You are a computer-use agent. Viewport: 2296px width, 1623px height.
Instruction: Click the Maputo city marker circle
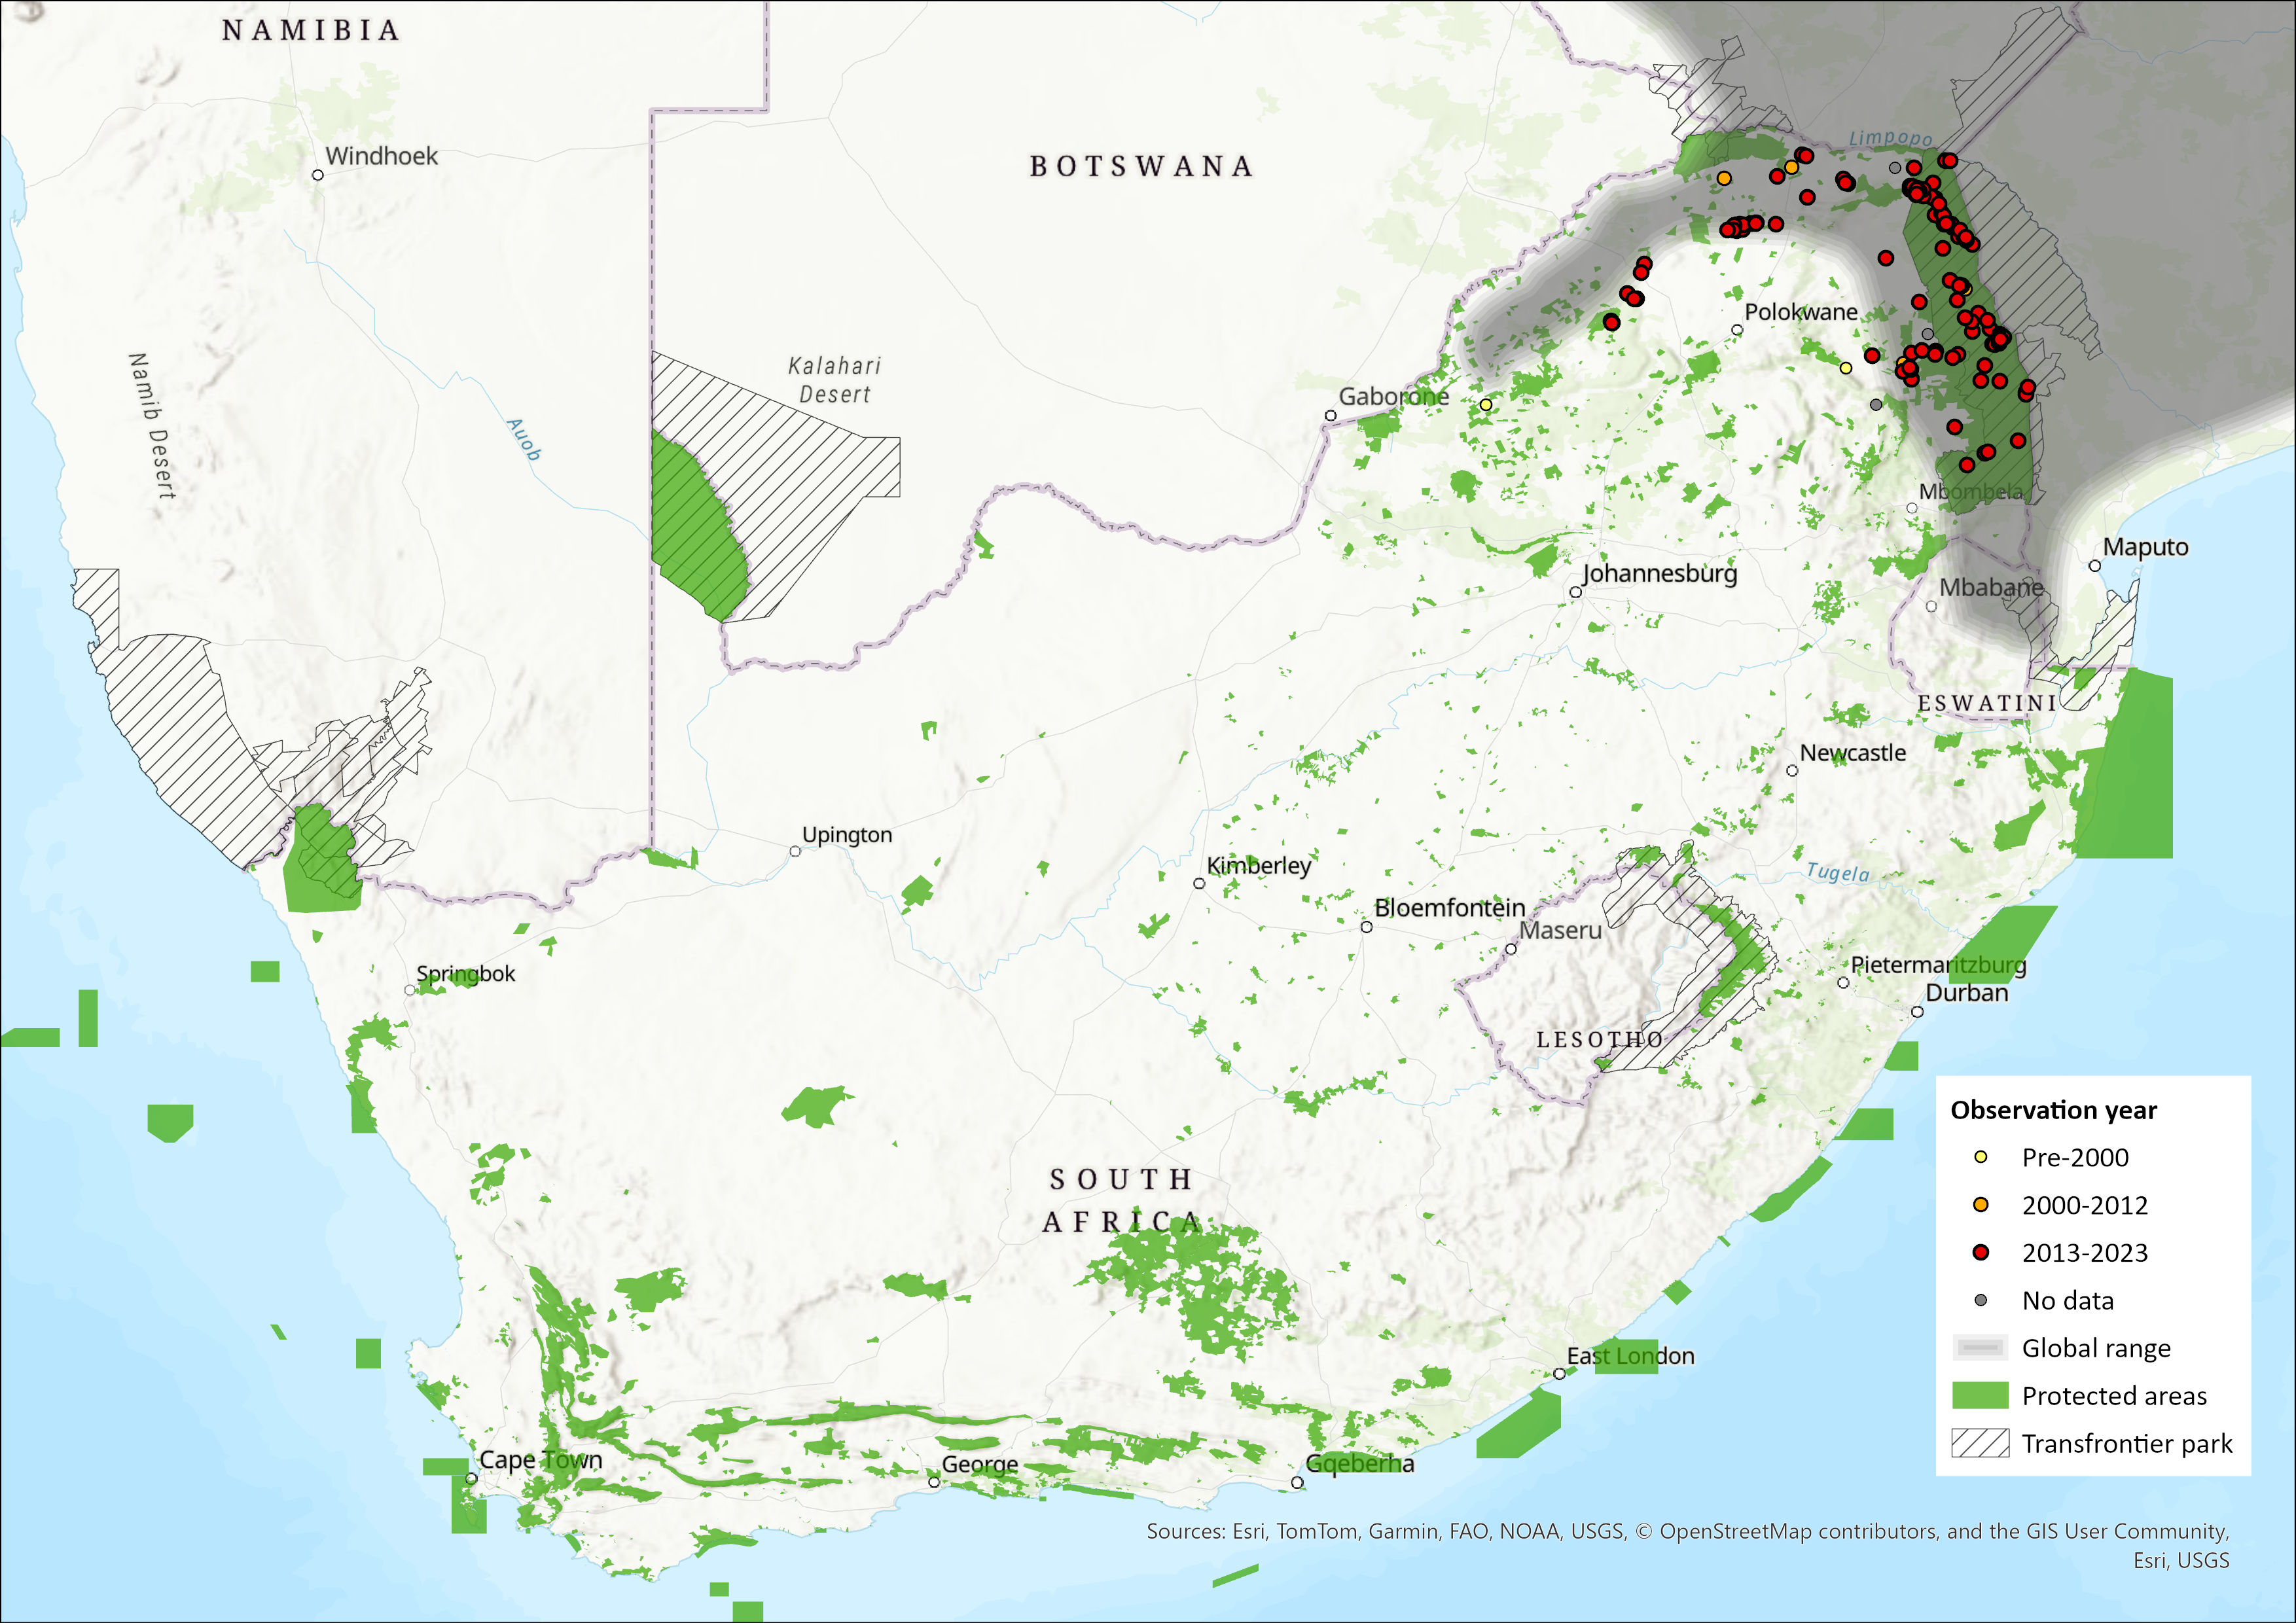click(2095, 566)
